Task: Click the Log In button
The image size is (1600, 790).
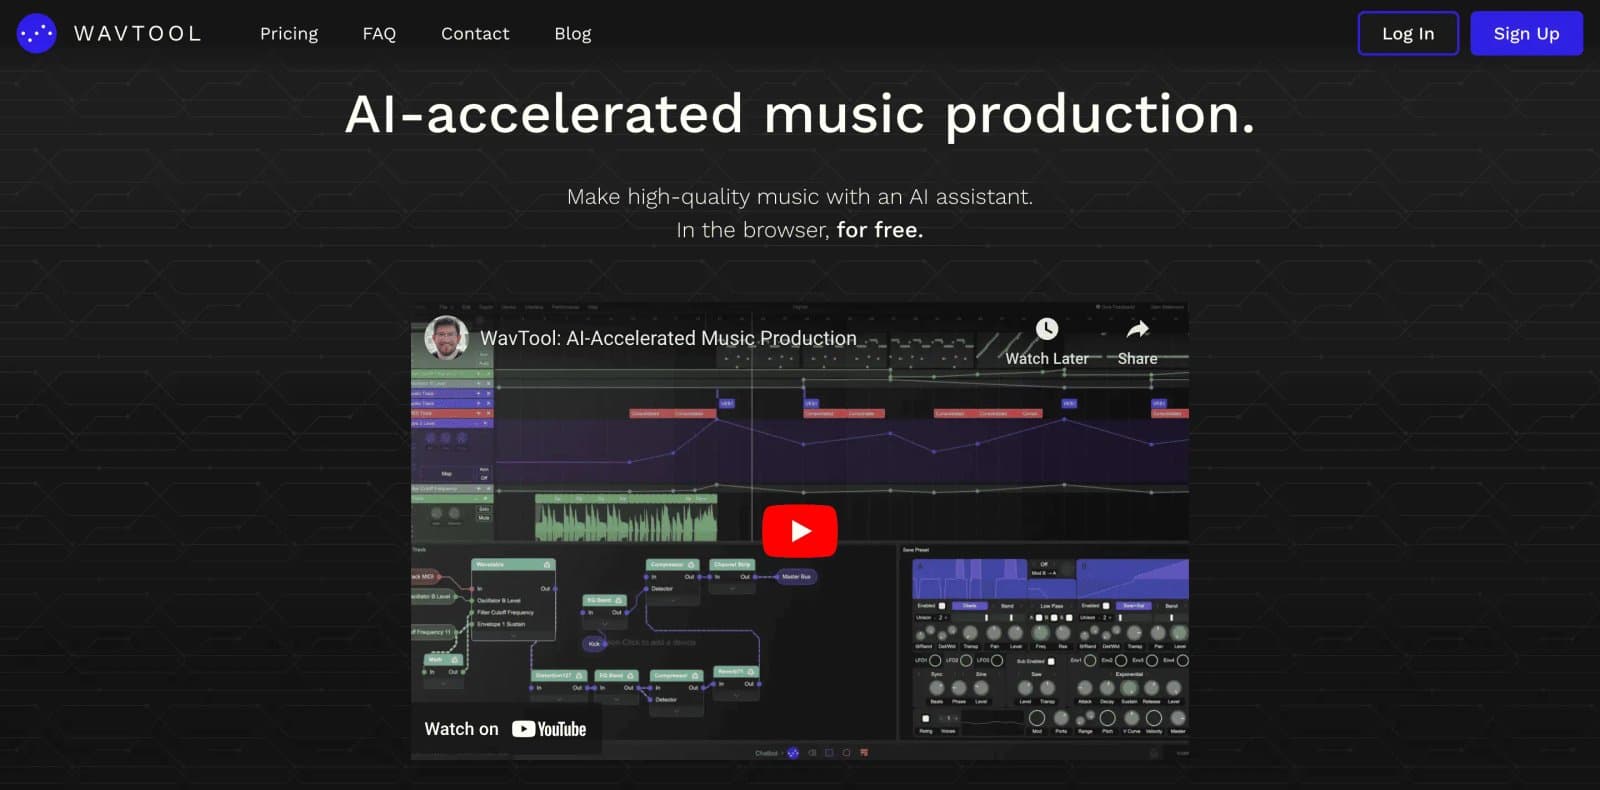Action: [x=1408, y=33]
